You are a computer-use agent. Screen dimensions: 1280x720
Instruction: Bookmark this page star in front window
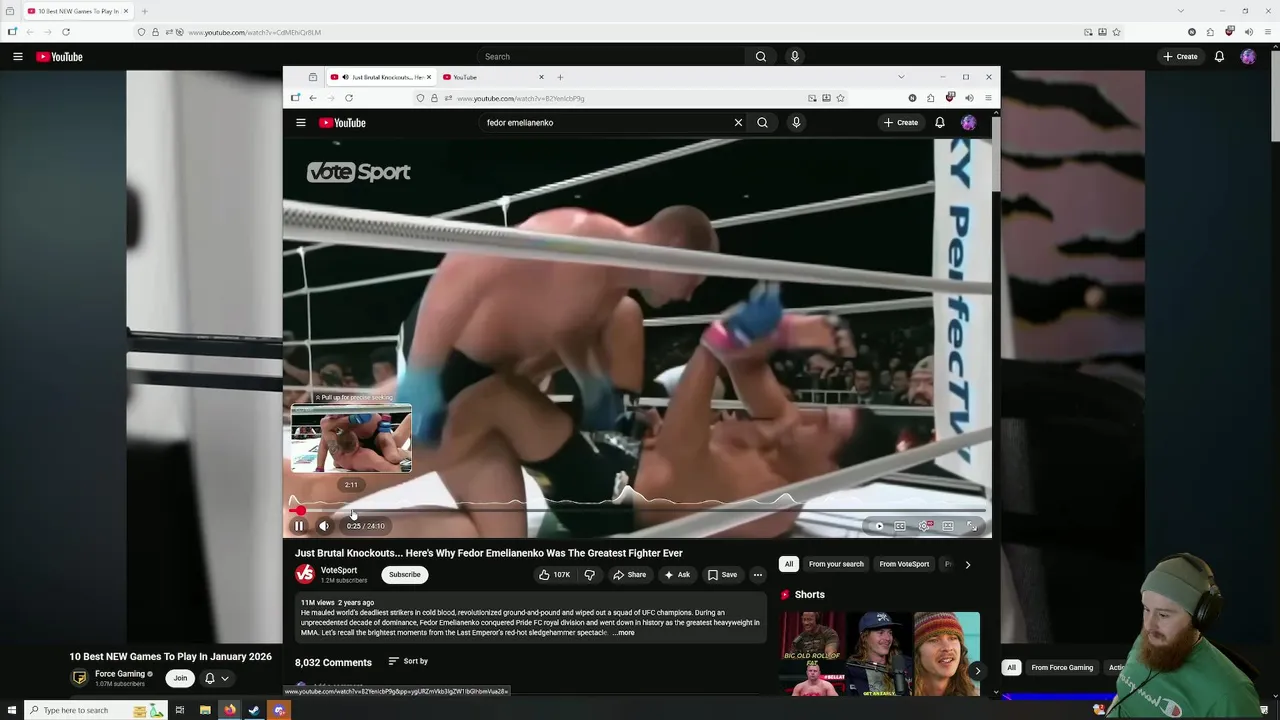click(x=840, y=98)
